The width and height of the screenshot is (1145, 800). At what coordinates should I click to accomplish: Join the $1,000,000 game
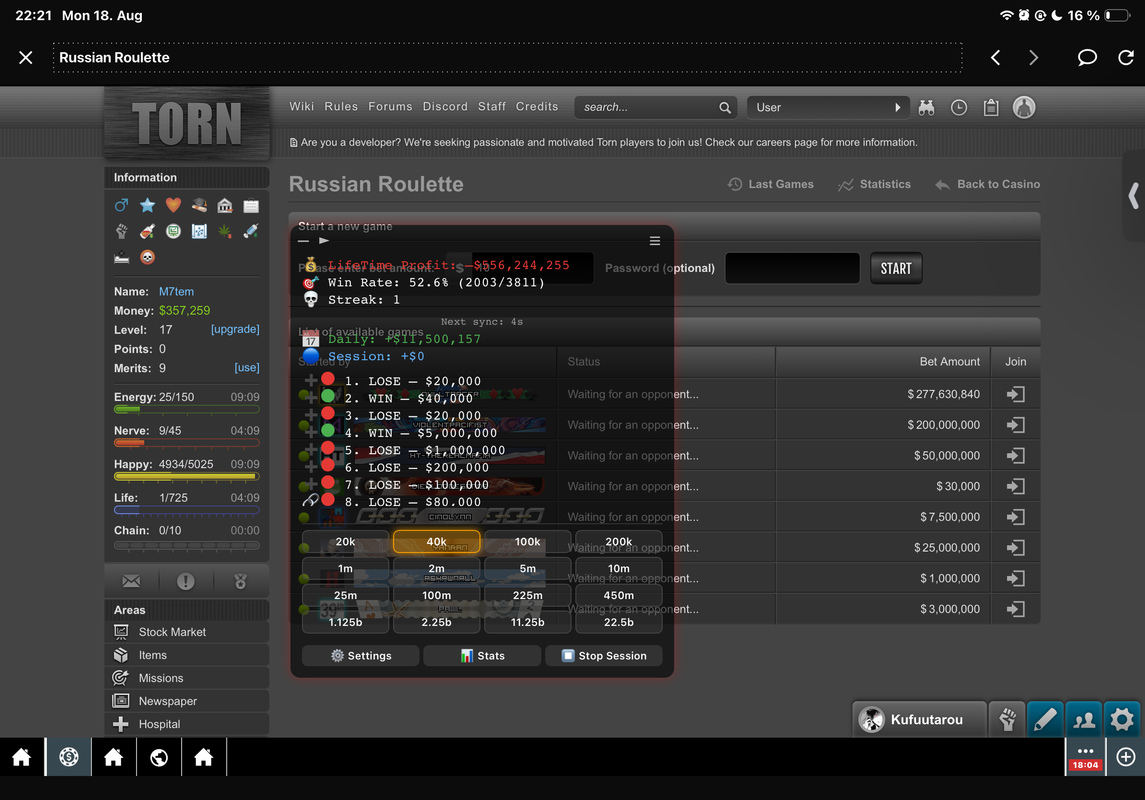(1015, 578)
